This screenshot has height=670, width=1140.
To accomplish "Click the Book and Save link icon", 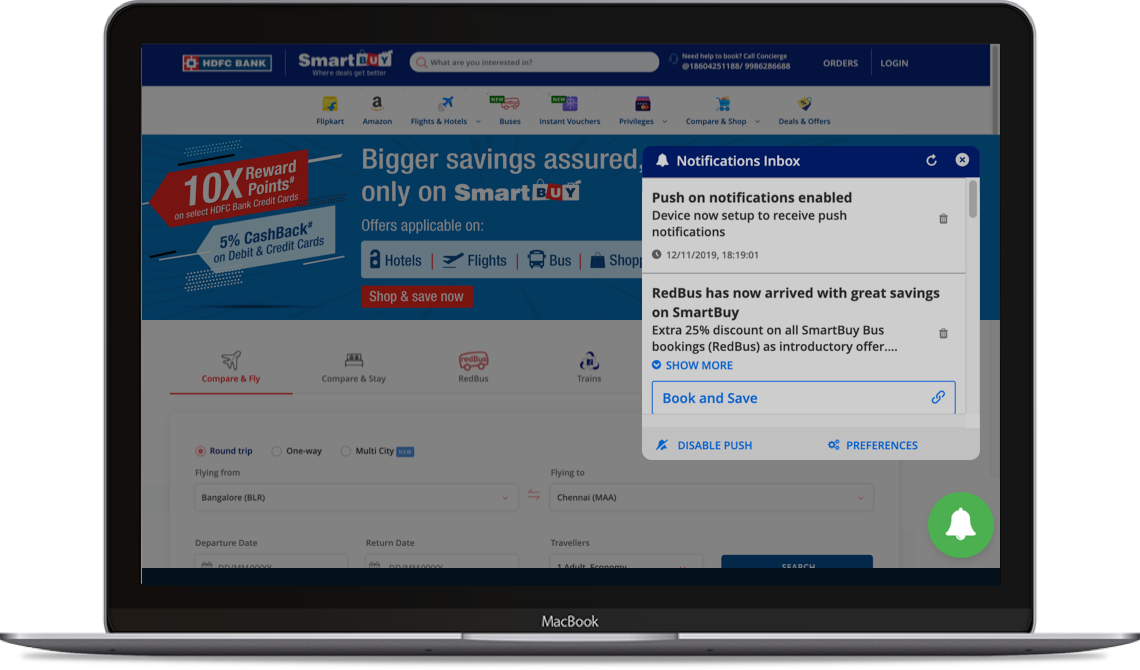I will pos(938,397).
